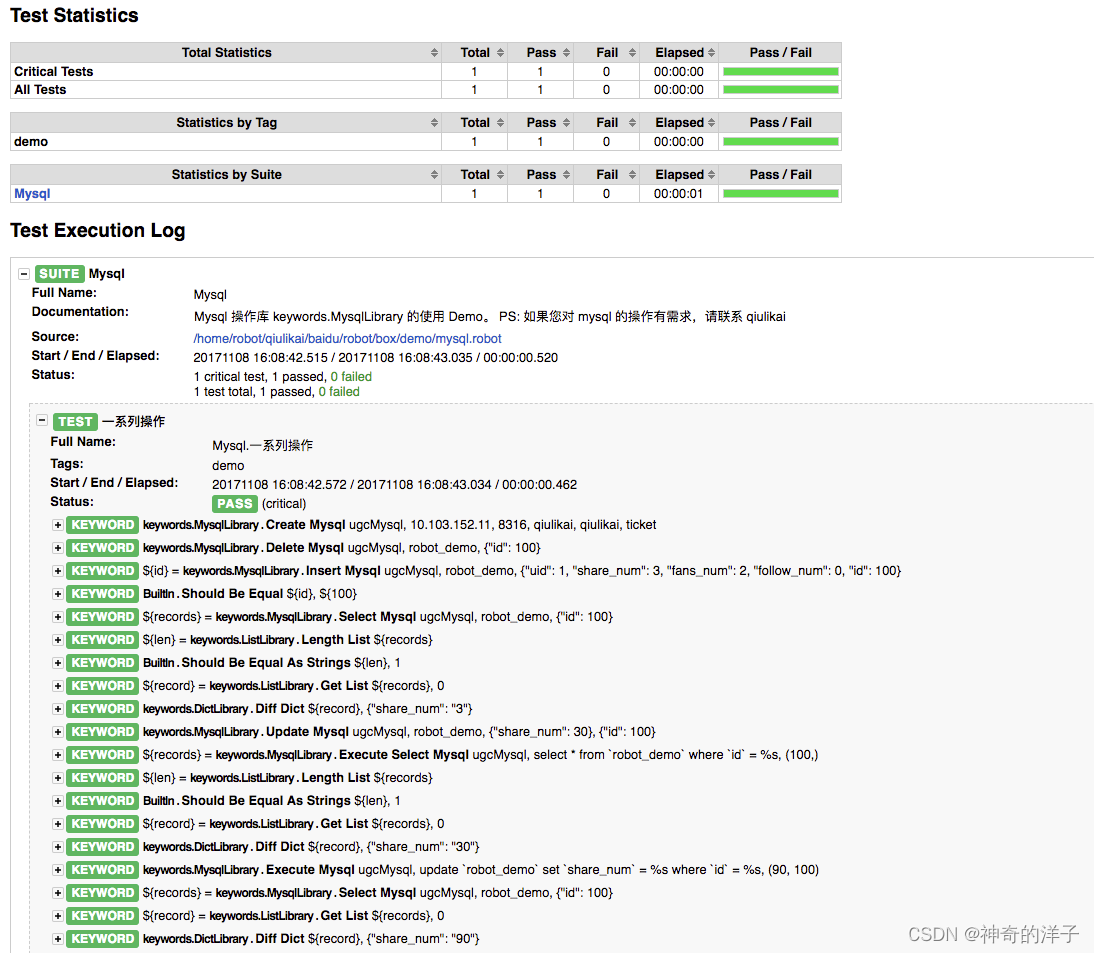Click the (critical) label beside PASS
The height and width of the screenshot is (953, 1094).
point(284,504)
